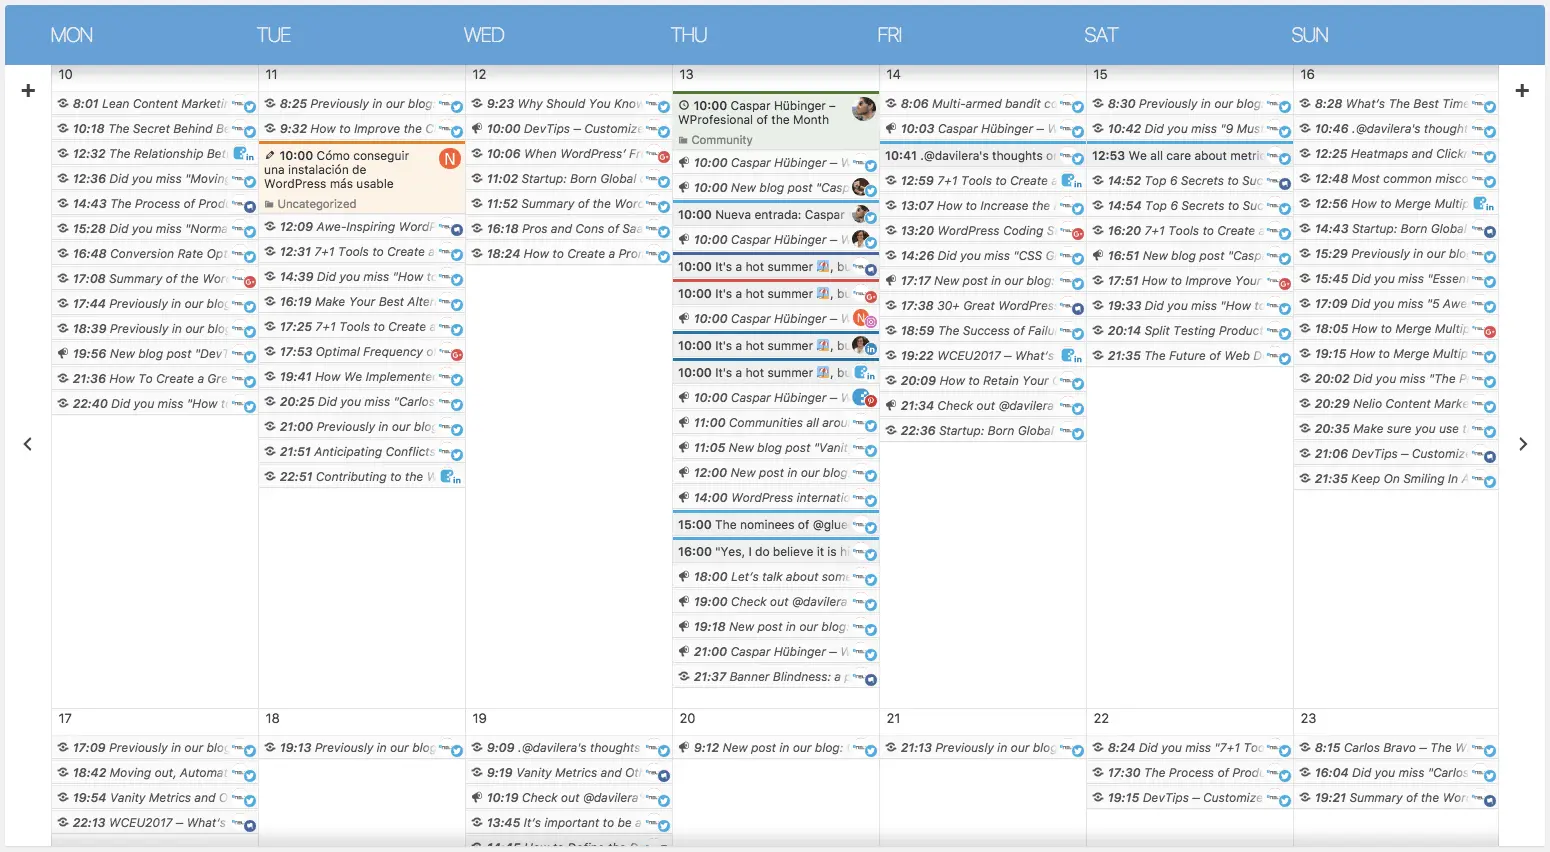Click clock icon on WProfesional of the Month post
This screenshot has width=1550, height=852.
tap(684, 105)
